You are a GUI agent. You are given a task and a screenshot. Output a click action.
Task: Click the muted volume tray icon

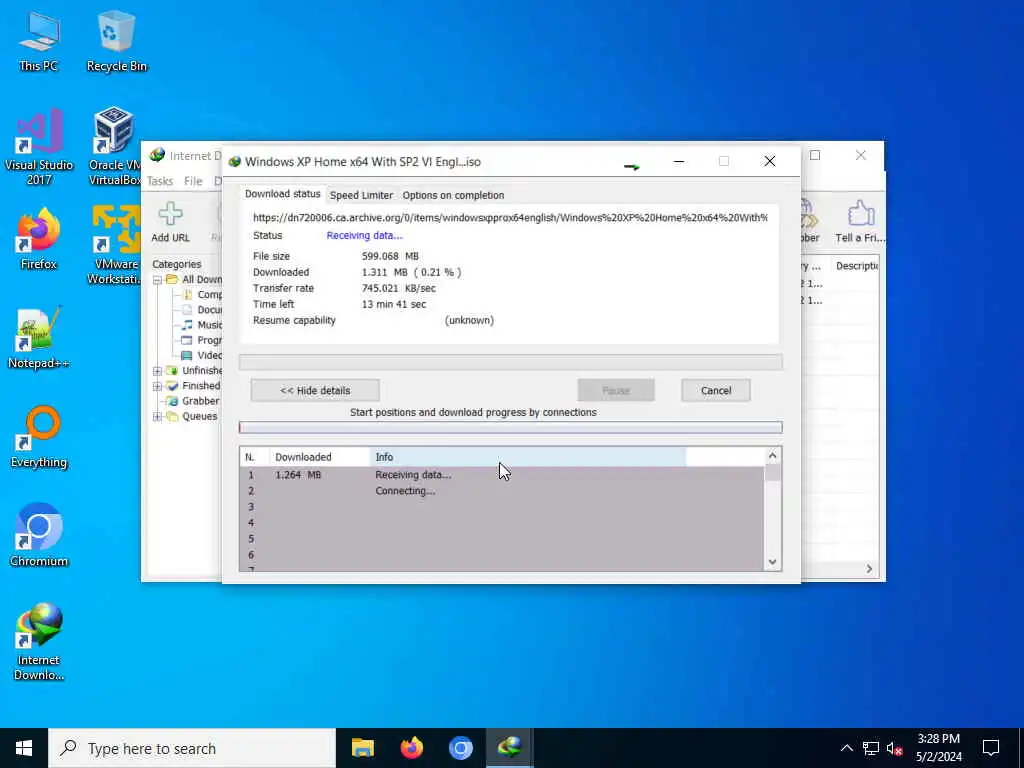pos(895,748)
